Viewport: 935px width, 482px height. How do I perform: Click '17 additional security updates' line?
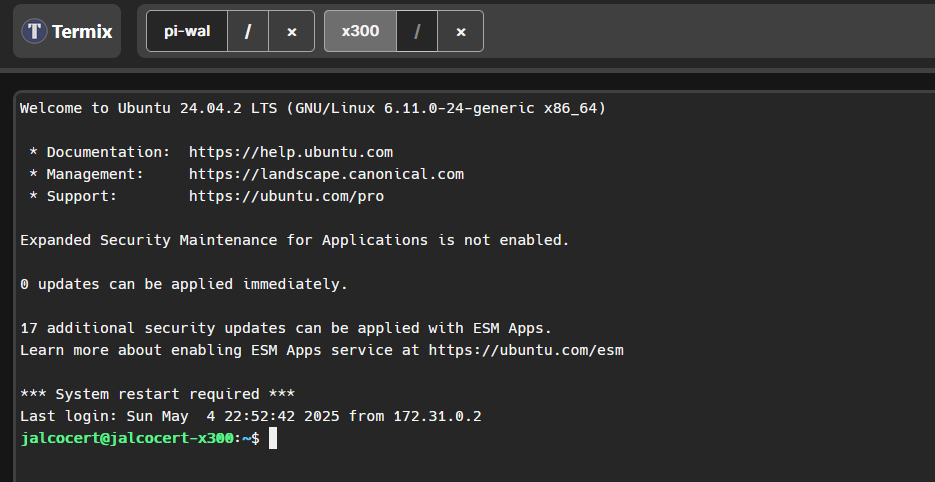click(x=286, y=328)
